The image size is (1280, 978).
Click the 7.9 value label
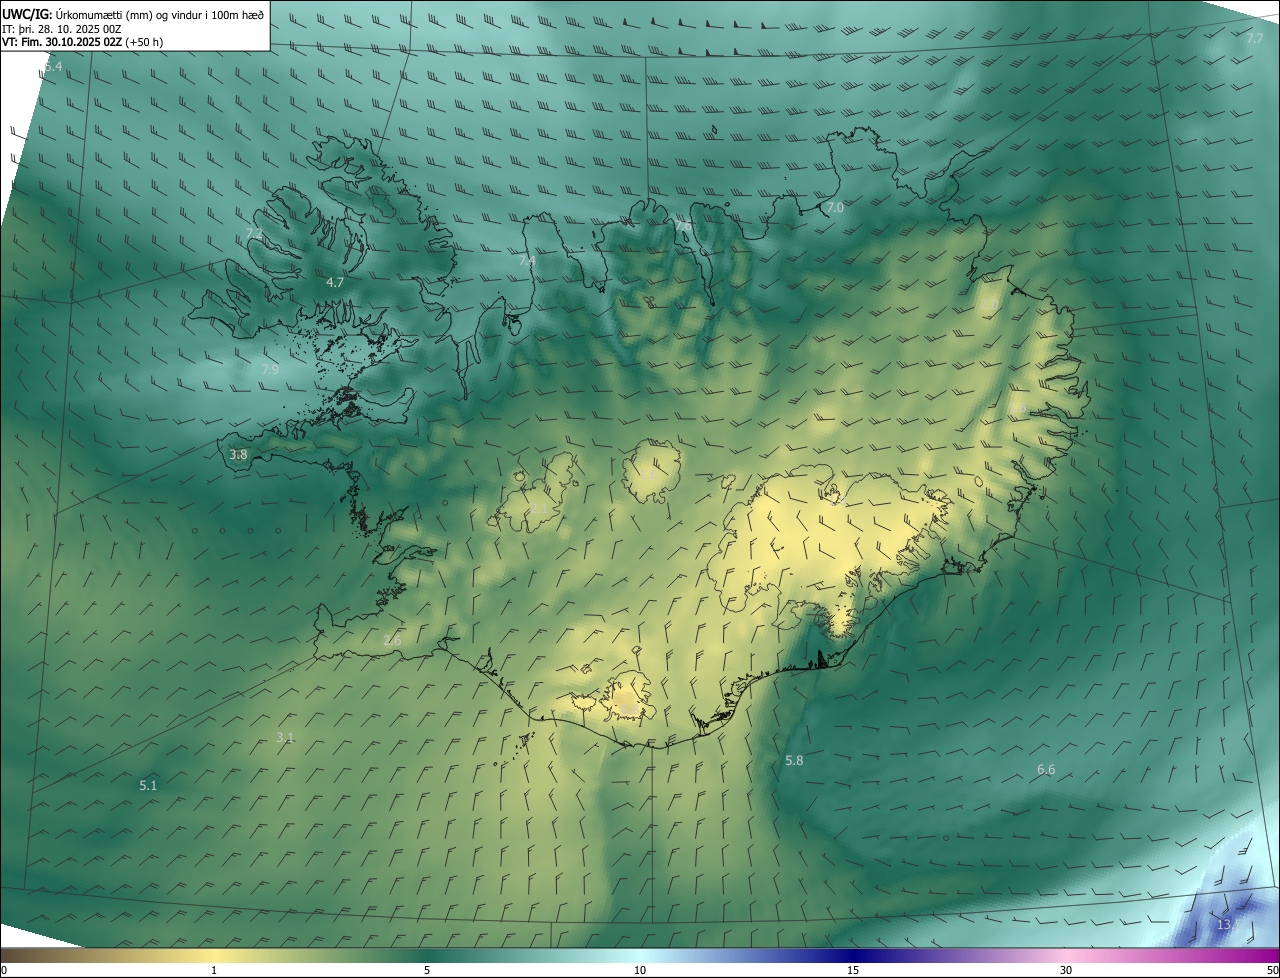270,370
